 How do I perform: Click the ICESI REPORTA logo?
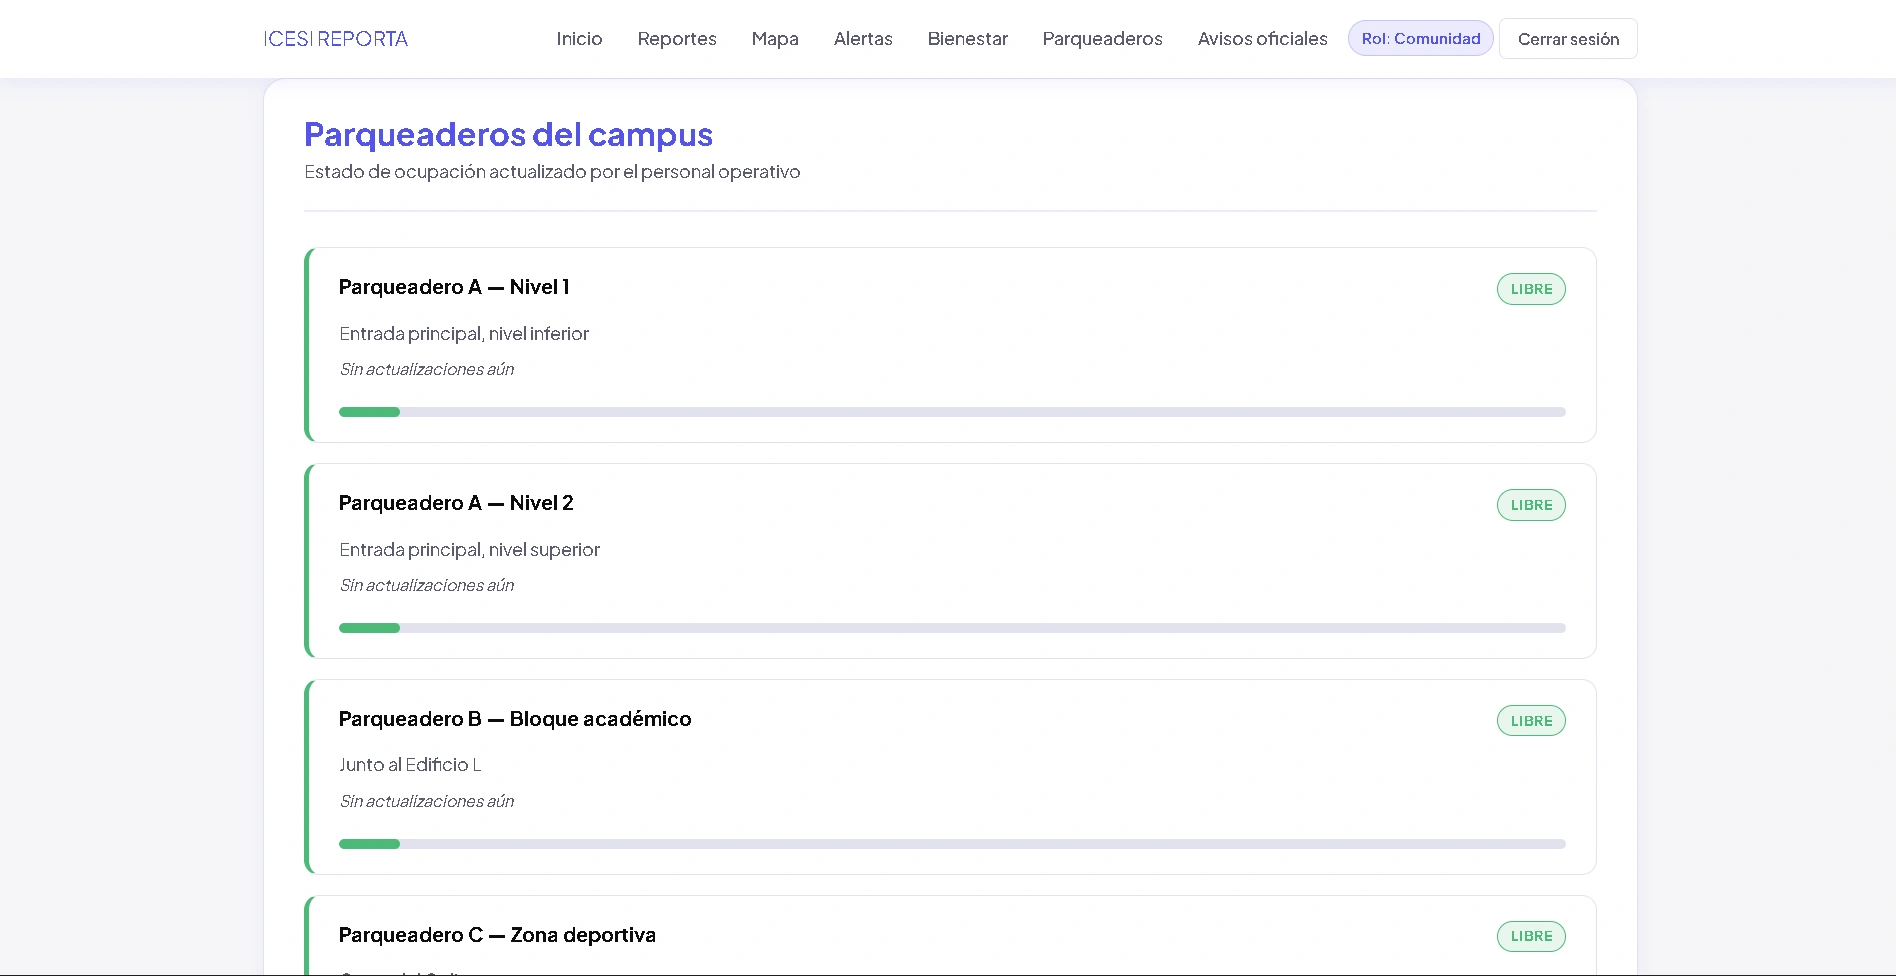pyautogui.click(x=336, y=39)
